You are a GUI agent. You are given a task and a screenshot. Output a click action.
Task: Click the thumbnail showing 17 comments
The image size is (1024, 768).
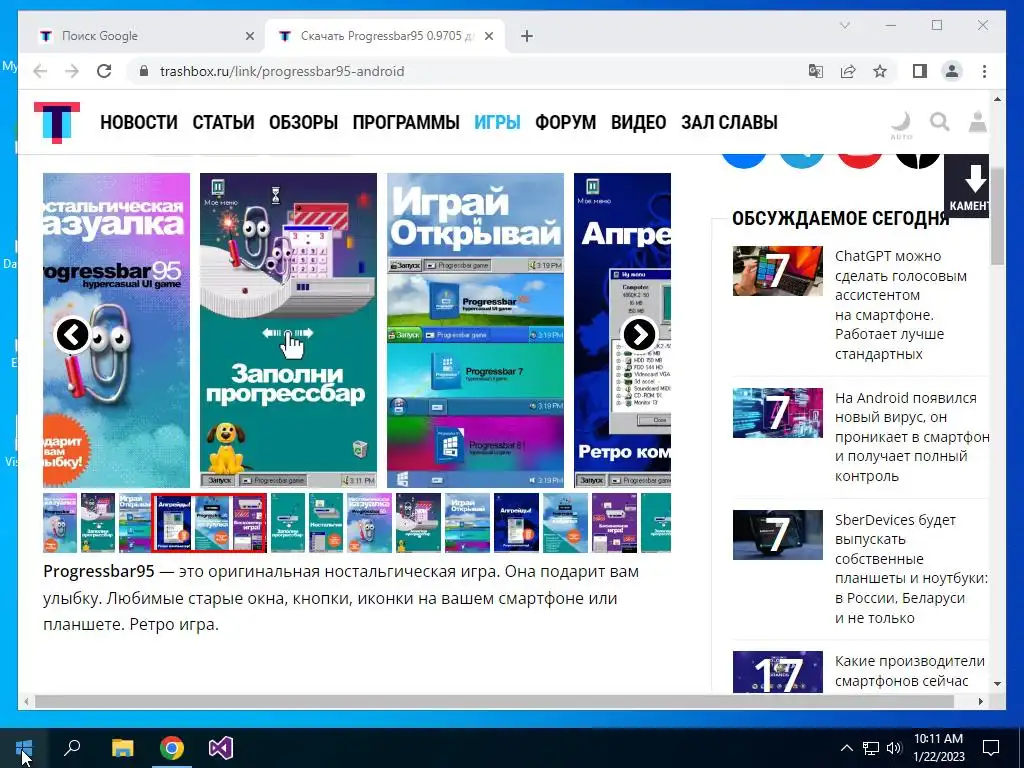coord(777,671)
